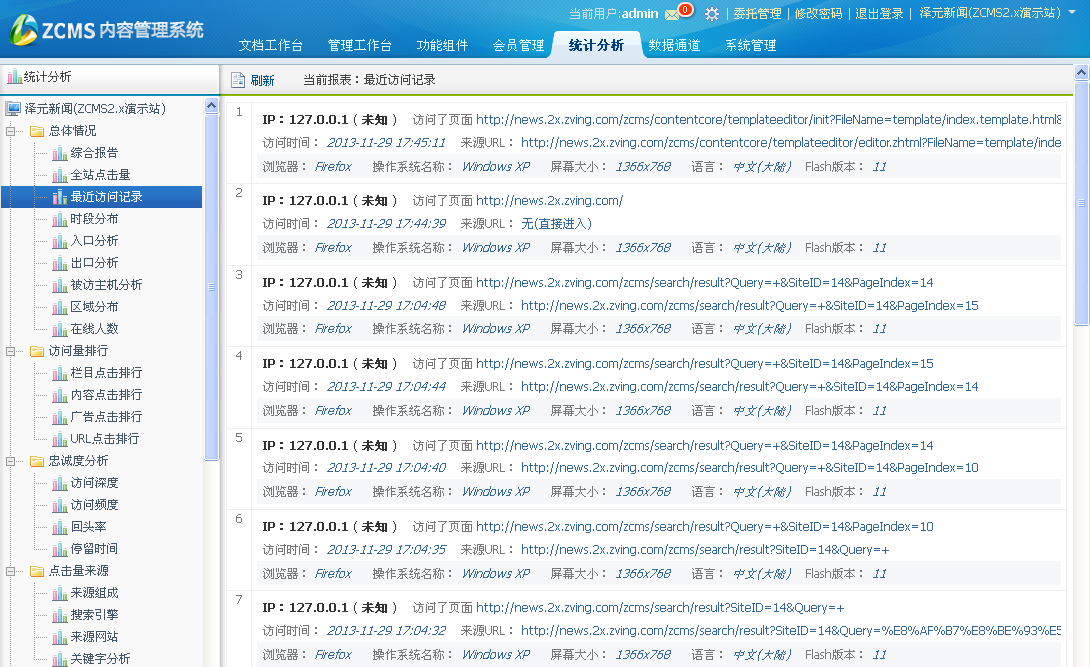The image size is (1090, 667).
Task: Click the refresh (刷新) icon in toolbar
Action: coord(238,80)
